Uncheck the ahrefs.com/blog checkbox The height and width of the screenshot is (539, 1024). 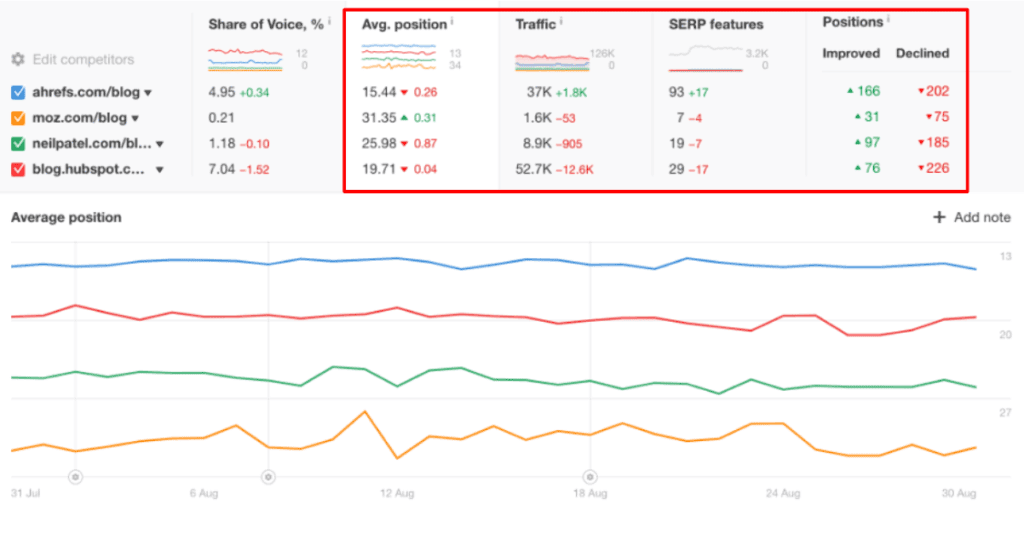[18, 92]
